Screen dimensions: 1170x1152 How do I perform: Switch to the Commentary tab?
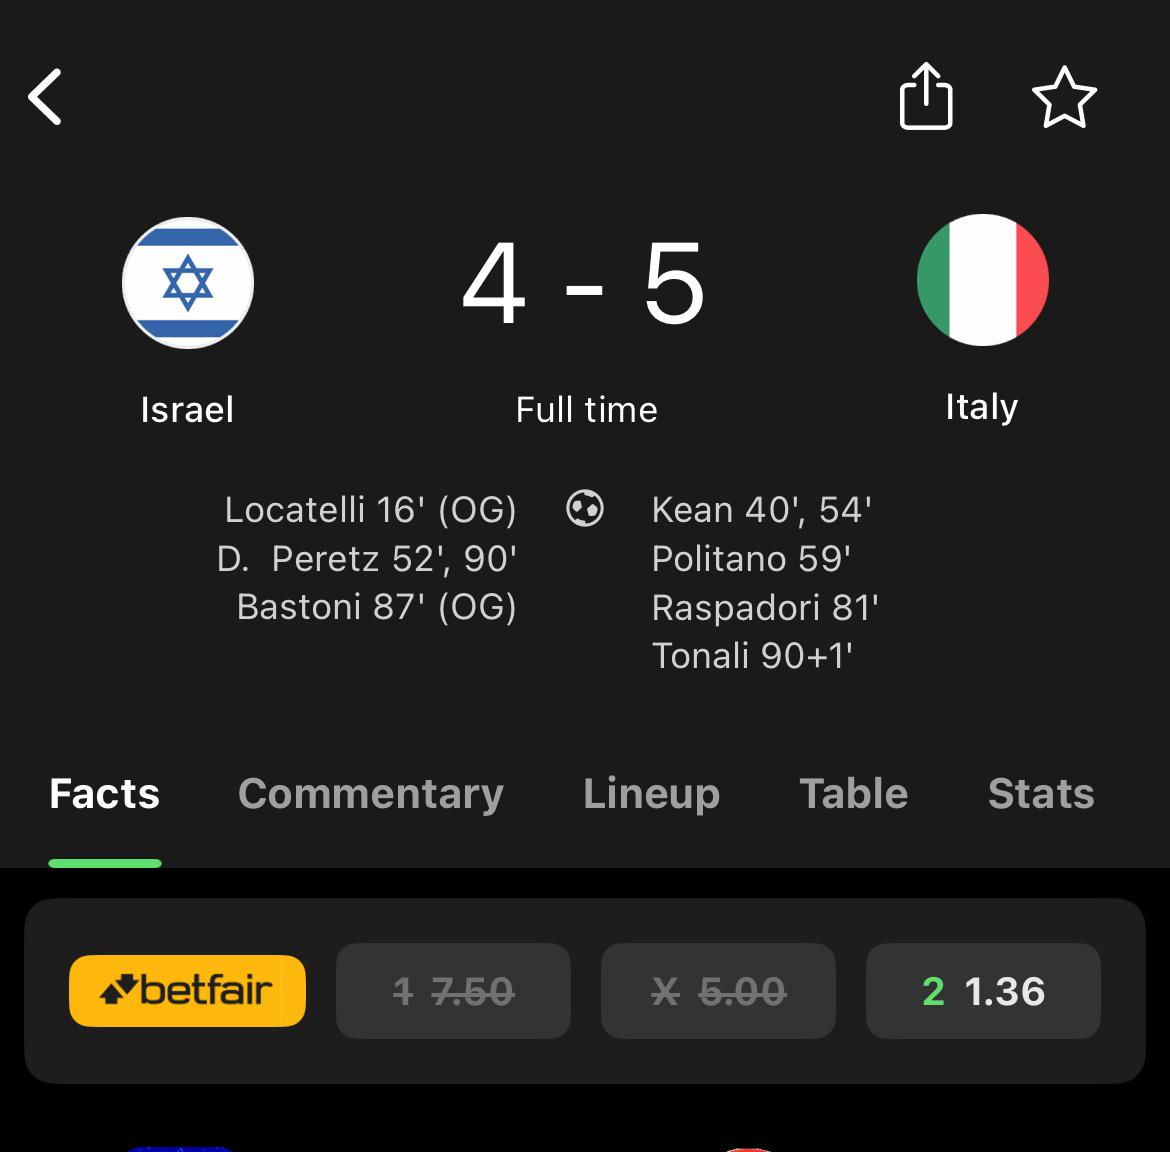[x=371, y=794]
